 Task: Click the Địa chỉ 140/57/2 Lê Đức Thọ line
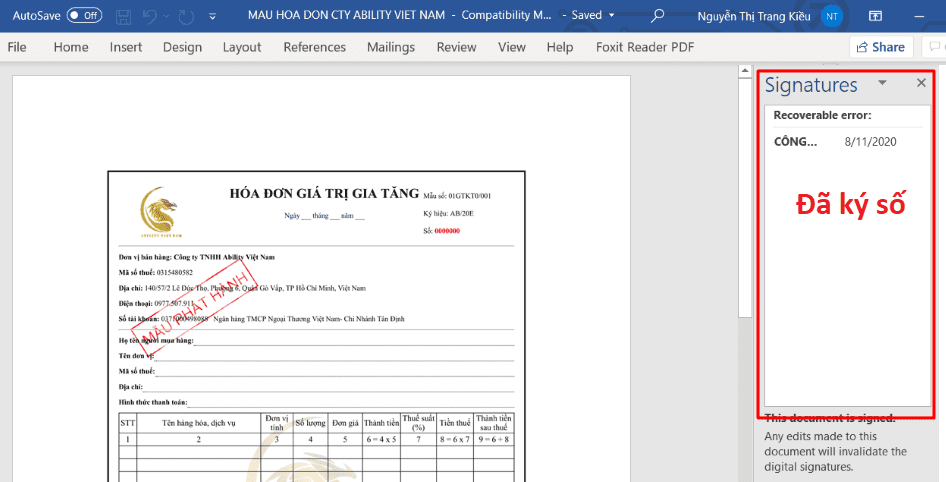242,288
